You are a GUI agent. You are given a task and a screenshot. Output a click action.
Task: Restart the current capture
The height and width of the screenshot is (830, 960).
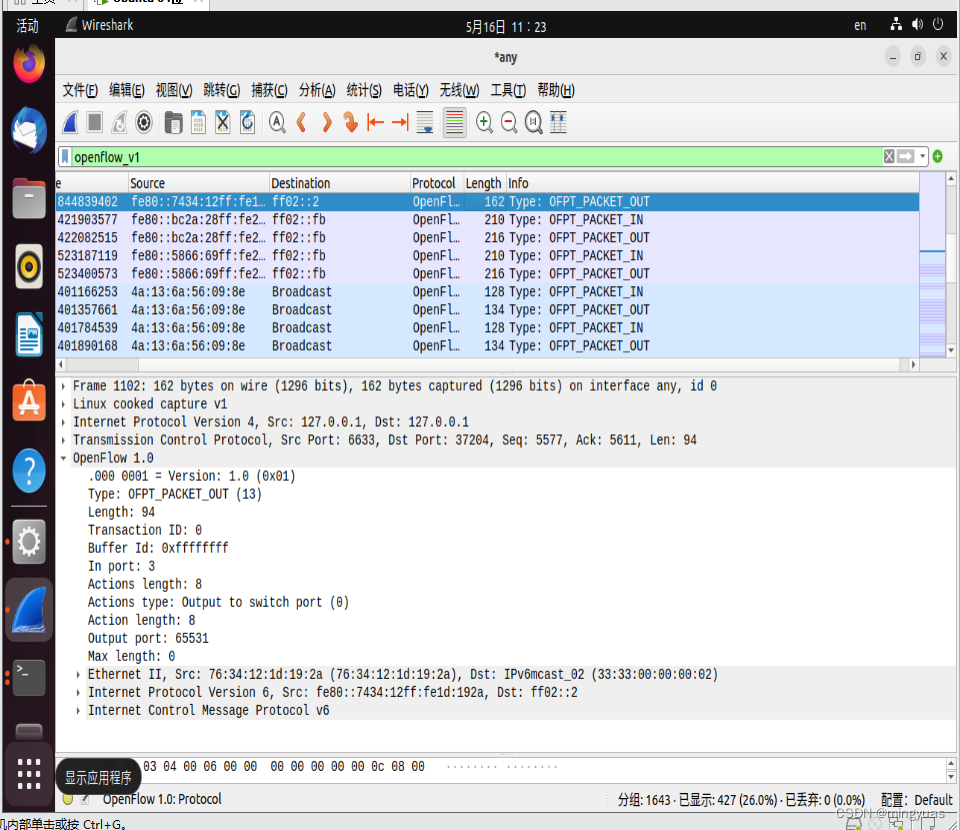119,122
